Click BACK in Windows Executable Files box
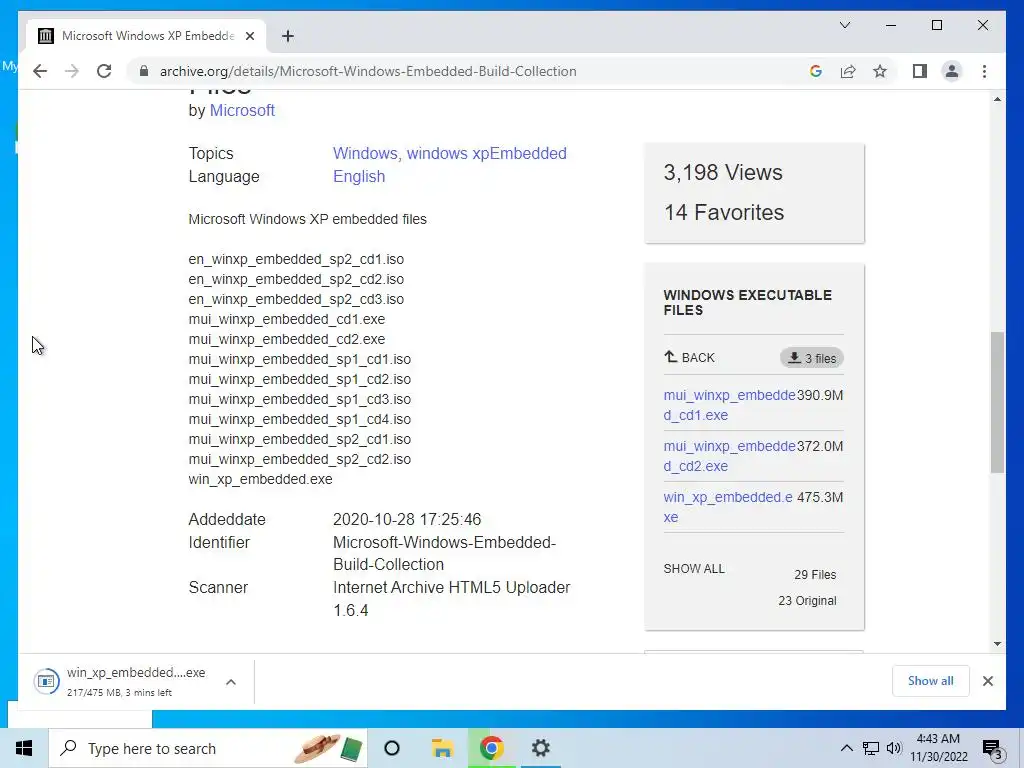 [690, 357]
